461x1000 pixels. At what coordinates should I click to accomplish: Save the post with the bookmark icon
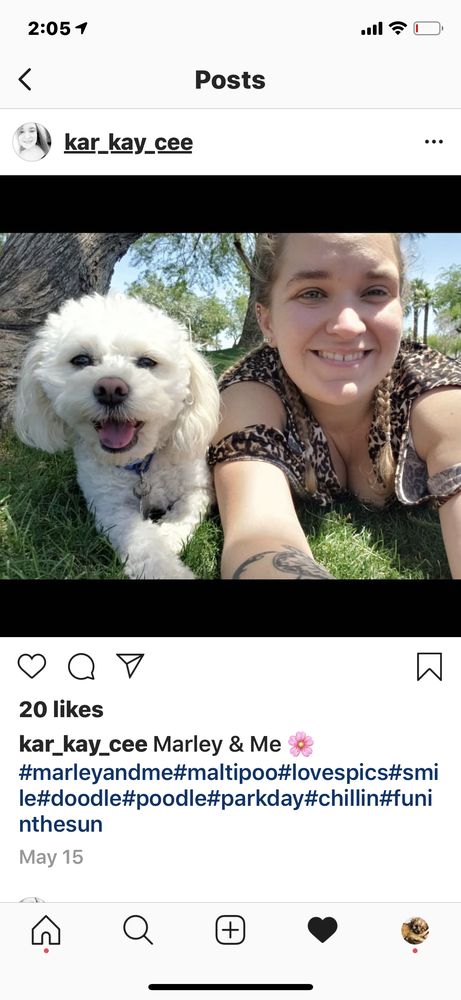(429, 666)
